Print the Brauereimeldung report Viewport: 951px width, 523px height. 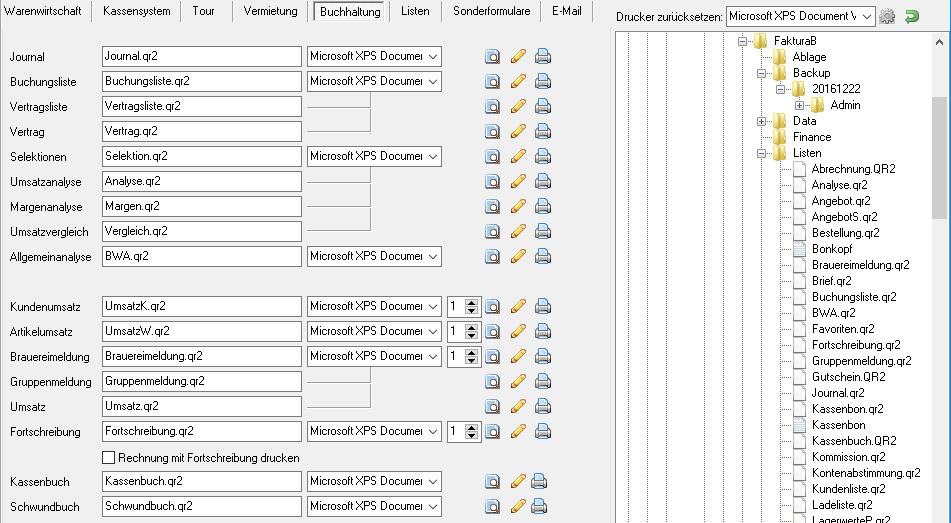click(543, 356)
